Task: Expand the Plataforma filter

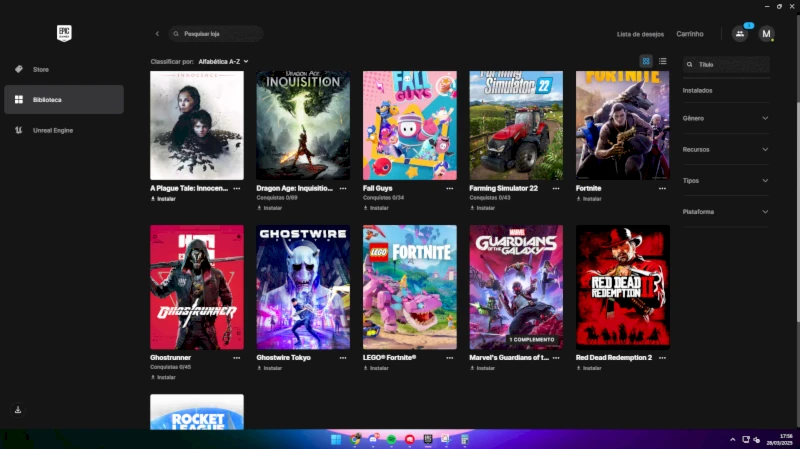Action: pos(726,212)
